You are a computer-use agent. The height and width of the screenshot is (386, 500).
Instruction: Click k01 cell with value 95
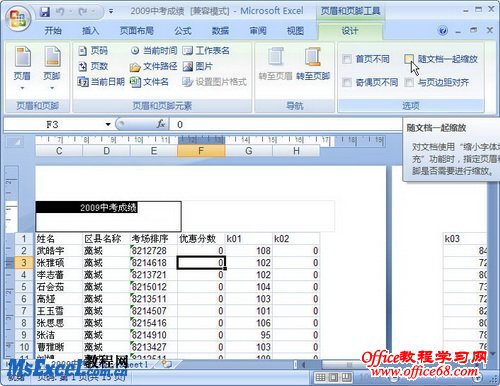click(x=249, y=335)
